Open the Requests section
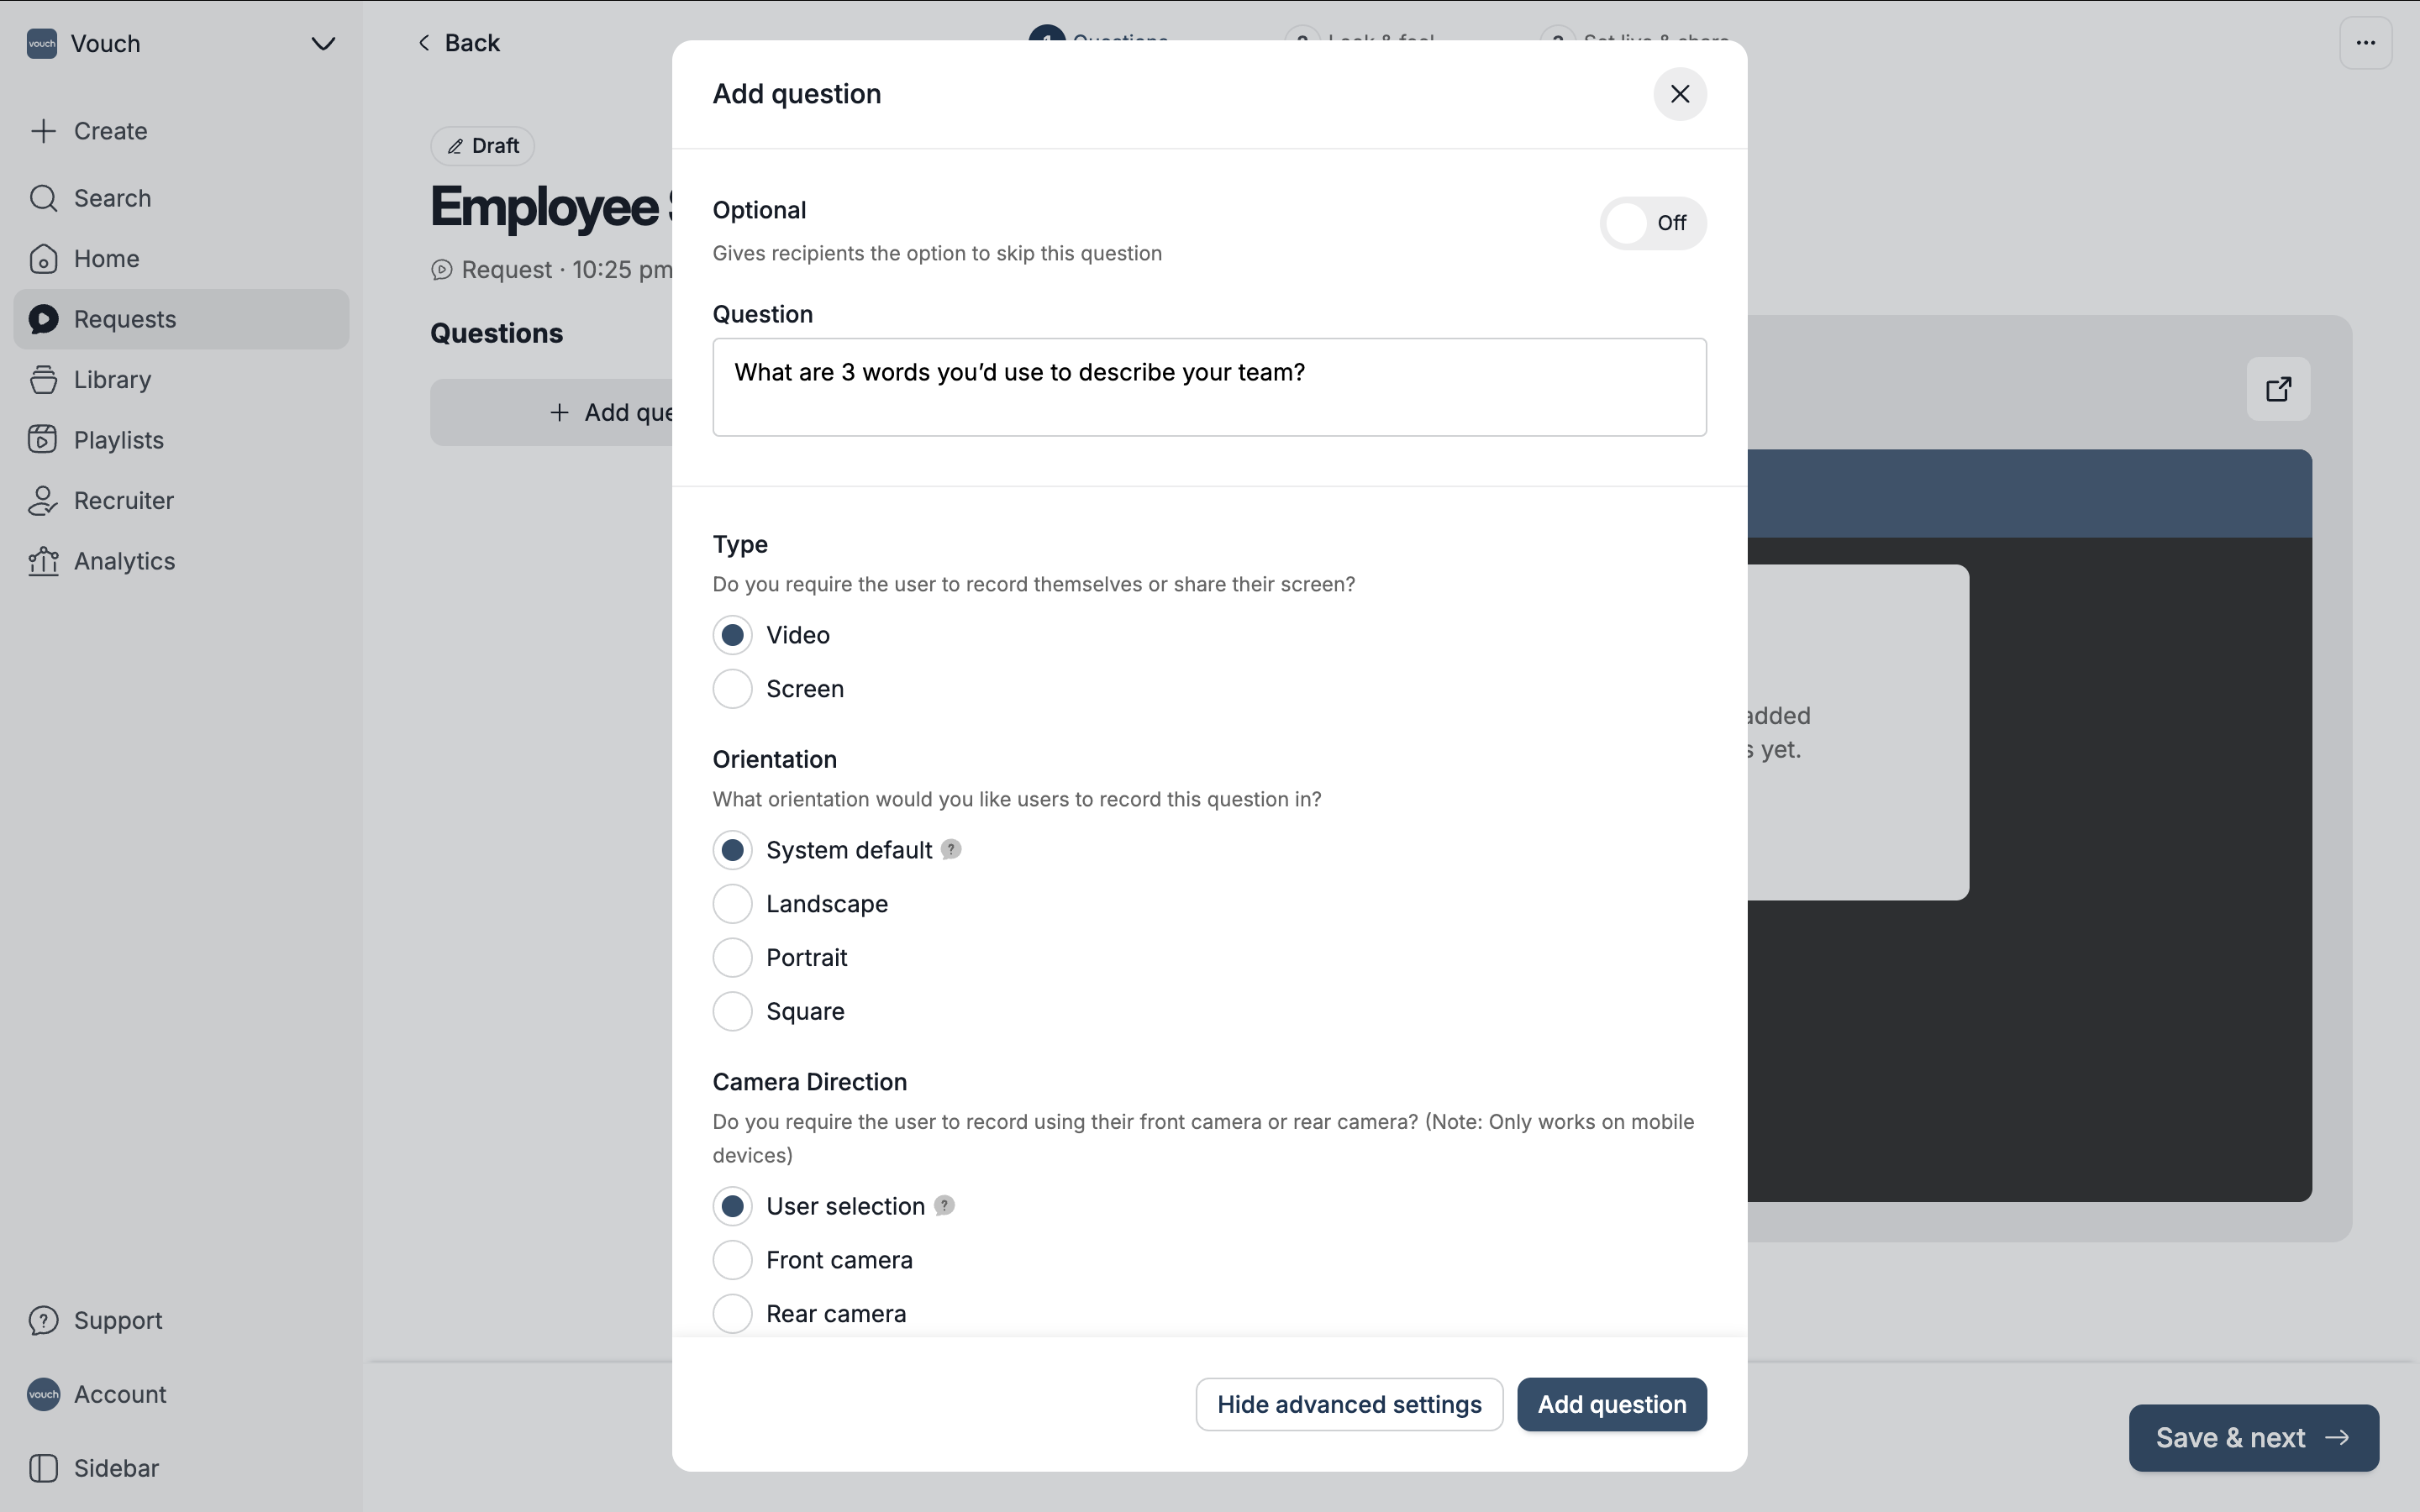 point(181,319)
